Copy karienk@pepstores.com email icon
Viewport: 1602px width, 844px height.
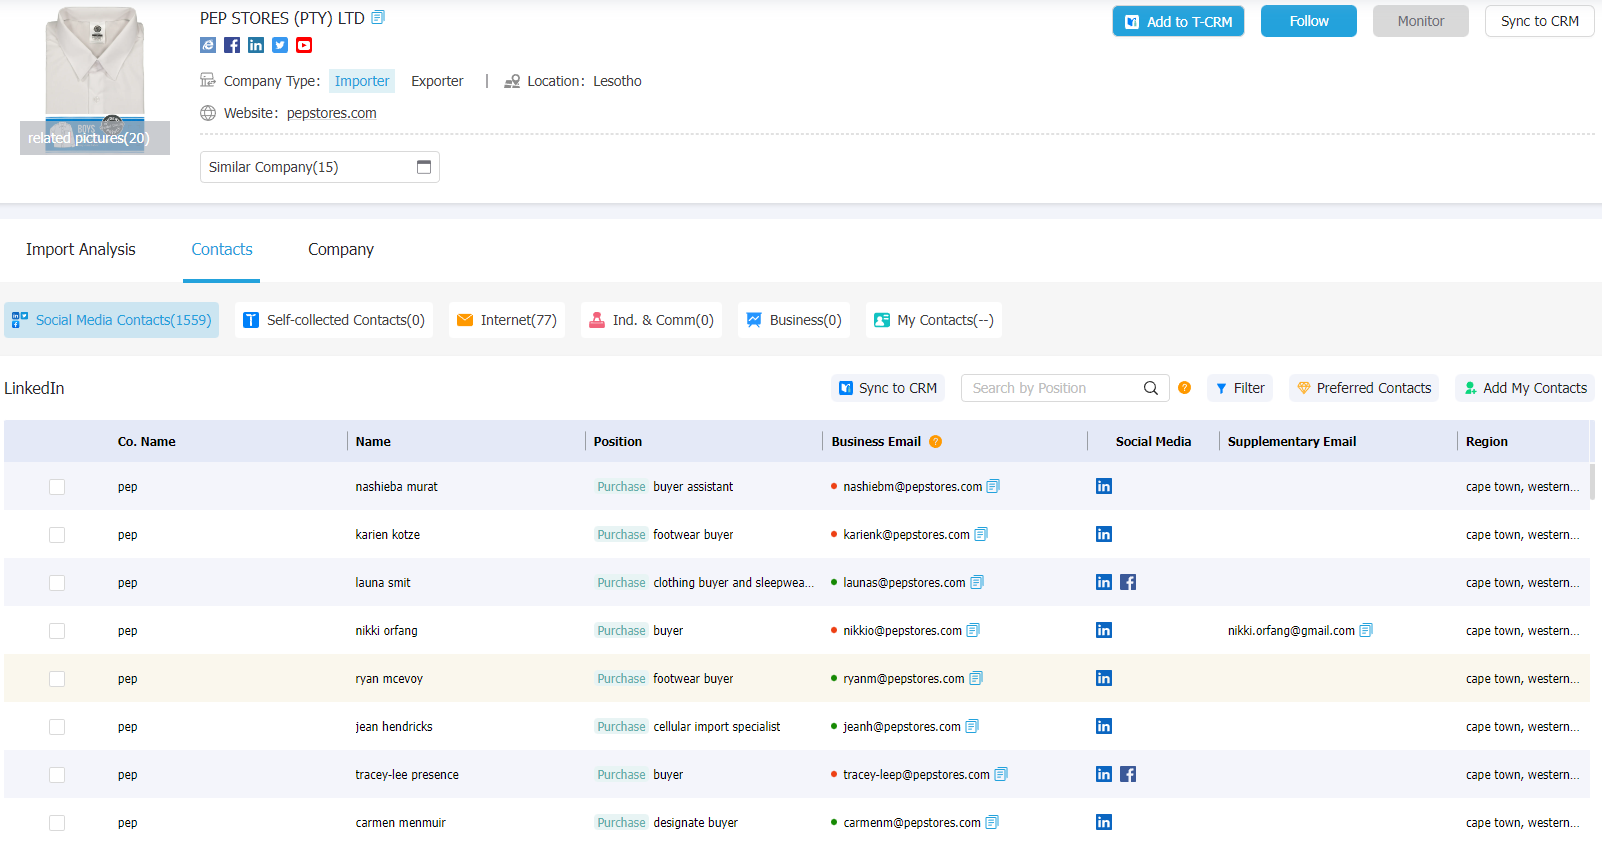click(x=981, y=535)
